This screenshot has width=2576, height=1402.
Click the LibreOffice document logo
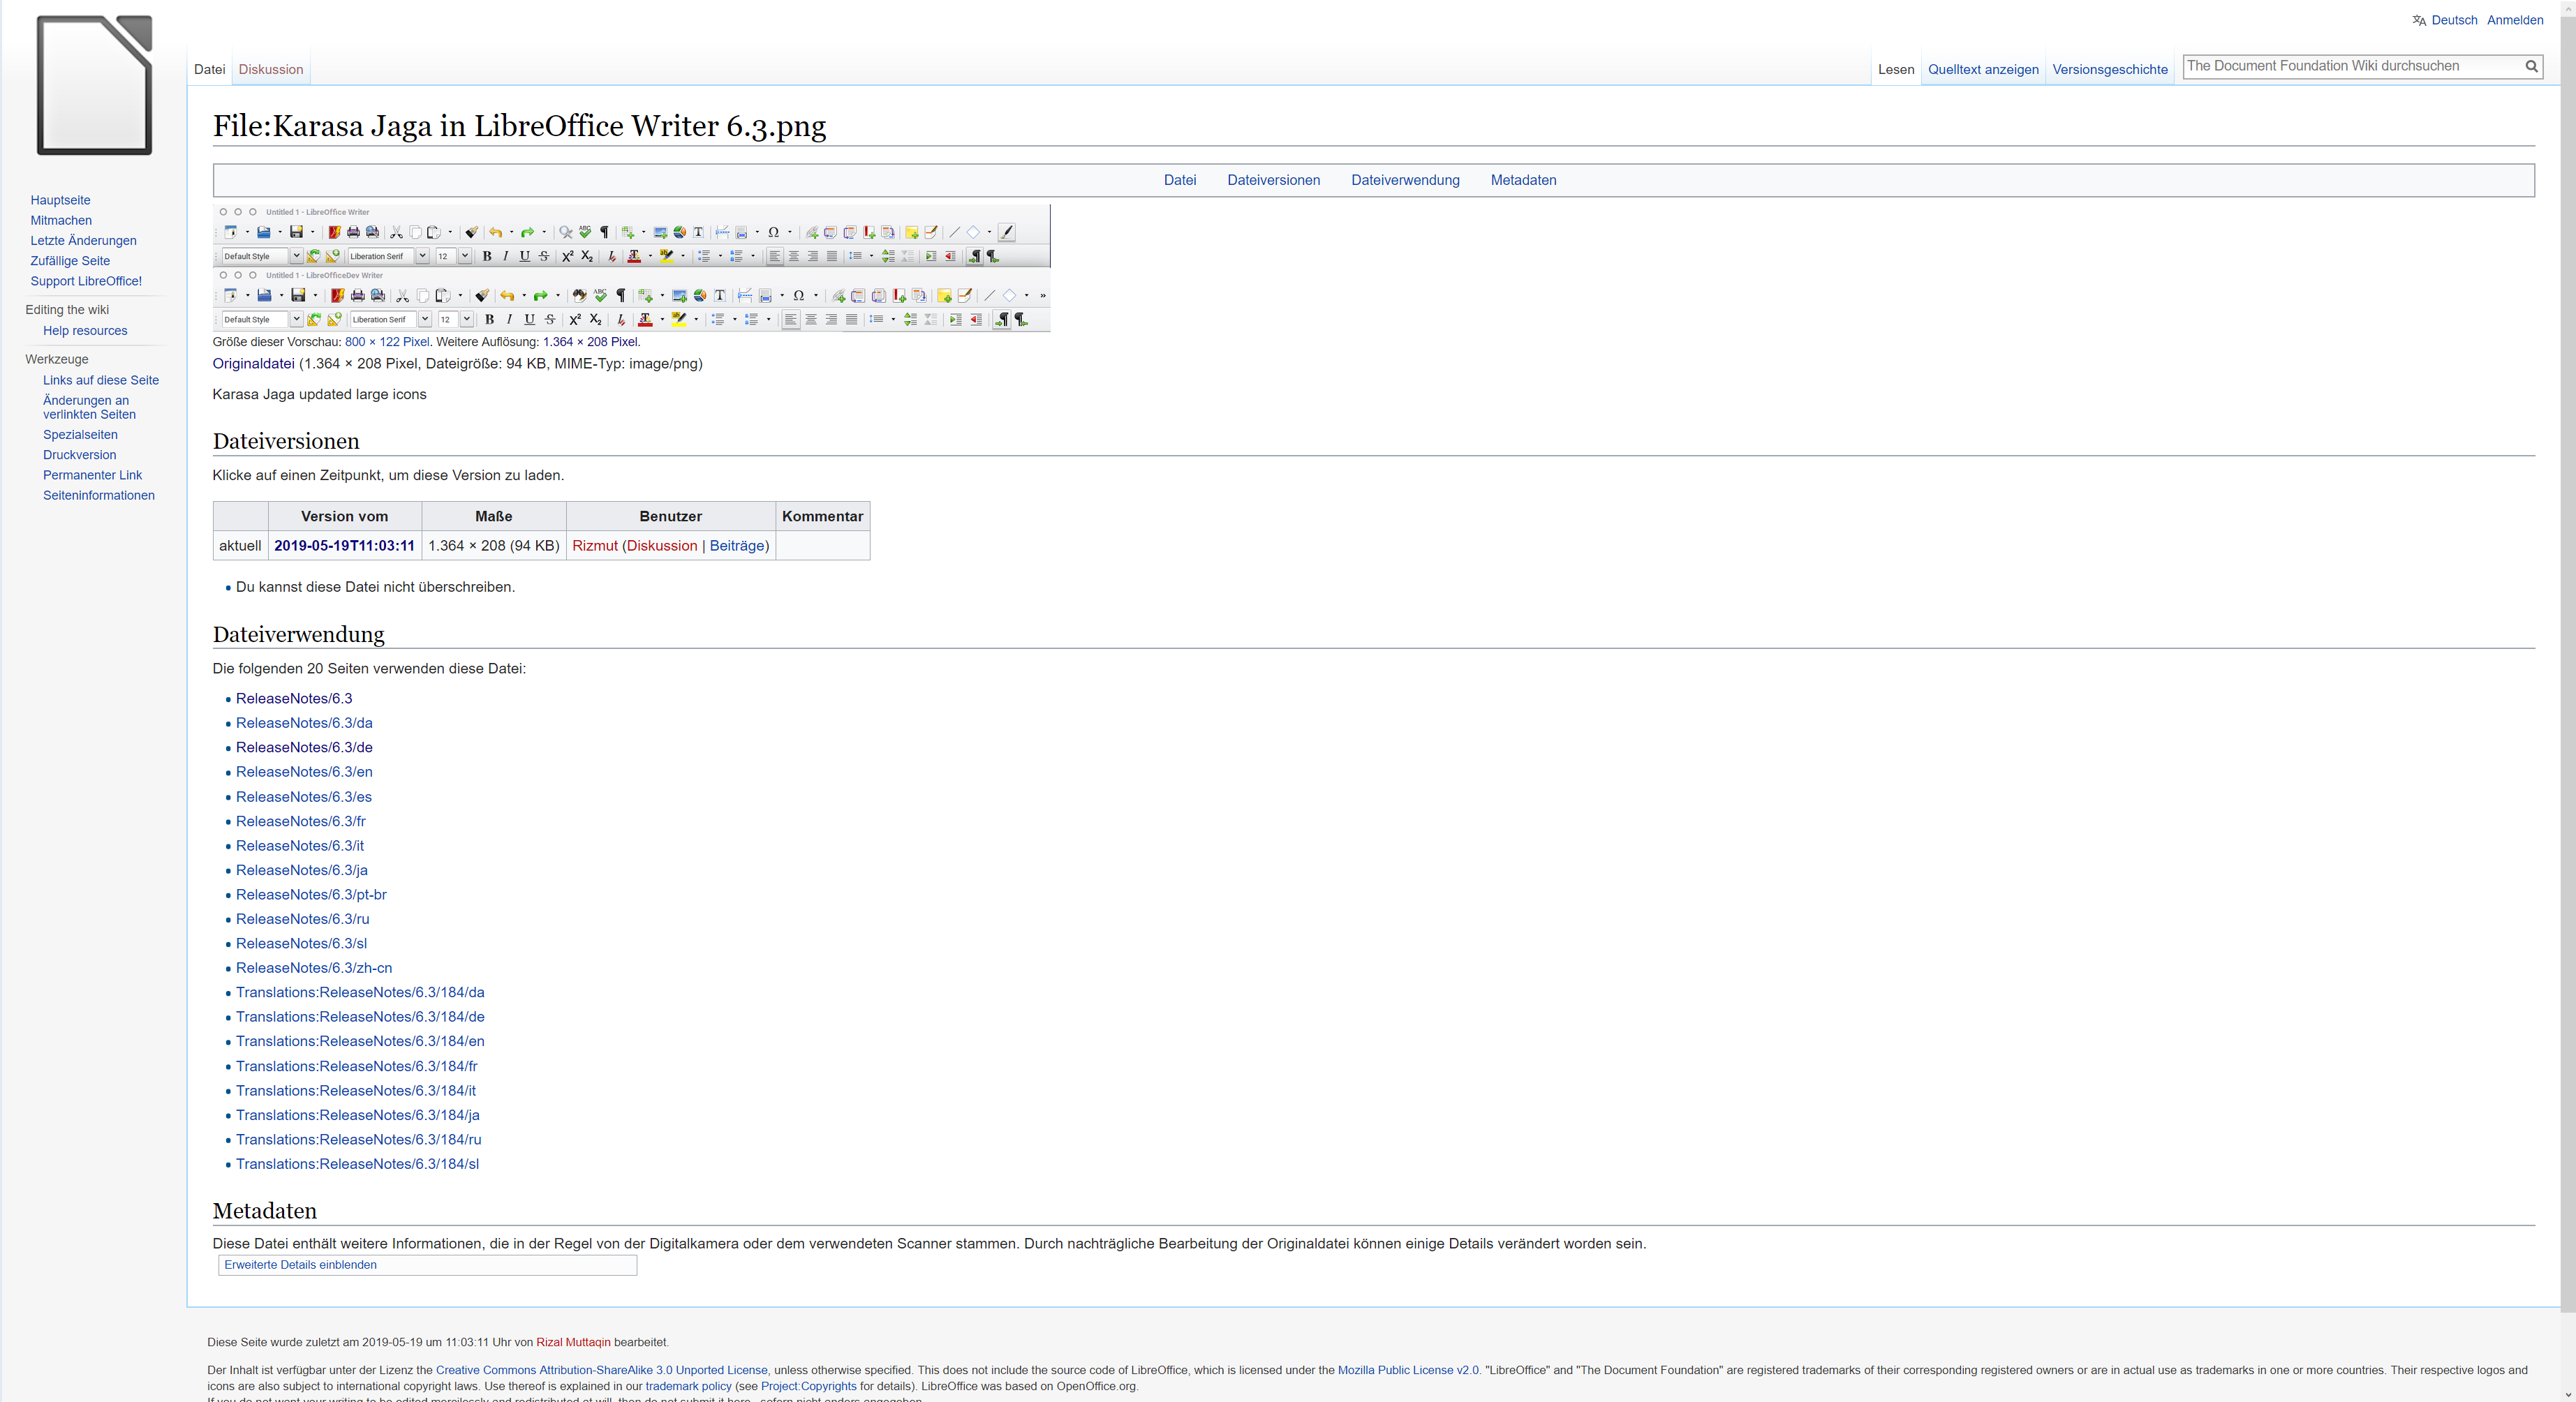pos(94,85)
